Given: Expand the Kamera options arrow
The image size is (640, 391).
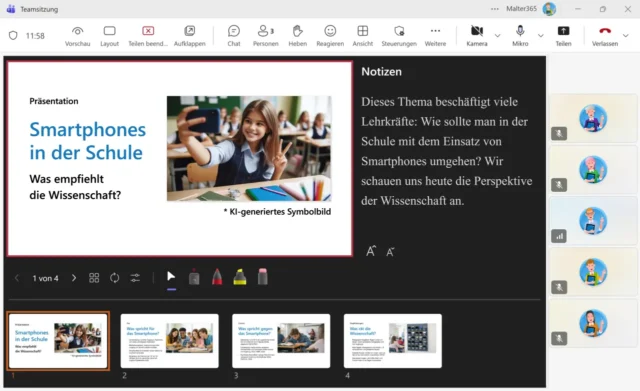Looking at the screenshot, I should (498, 36).
